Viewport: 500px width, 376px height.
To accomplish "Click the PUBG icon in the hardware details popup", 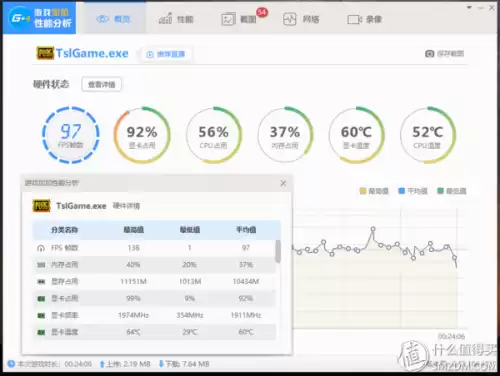I will click(x=41, y=206).
